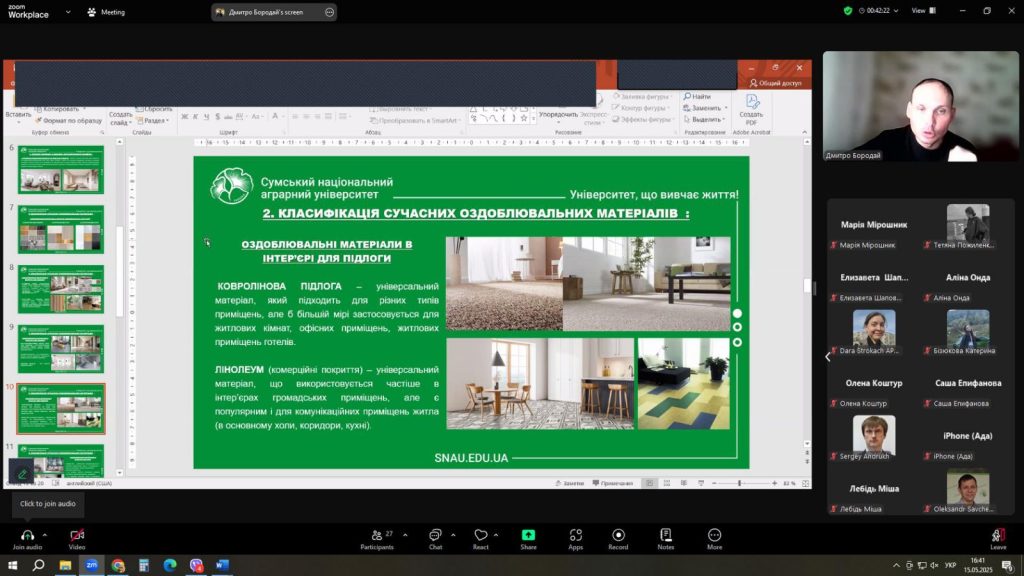Viewport: 1024px width, 576px height.
Task: Click Дмитро Бородай's video tile
Action: pos(920,106)
